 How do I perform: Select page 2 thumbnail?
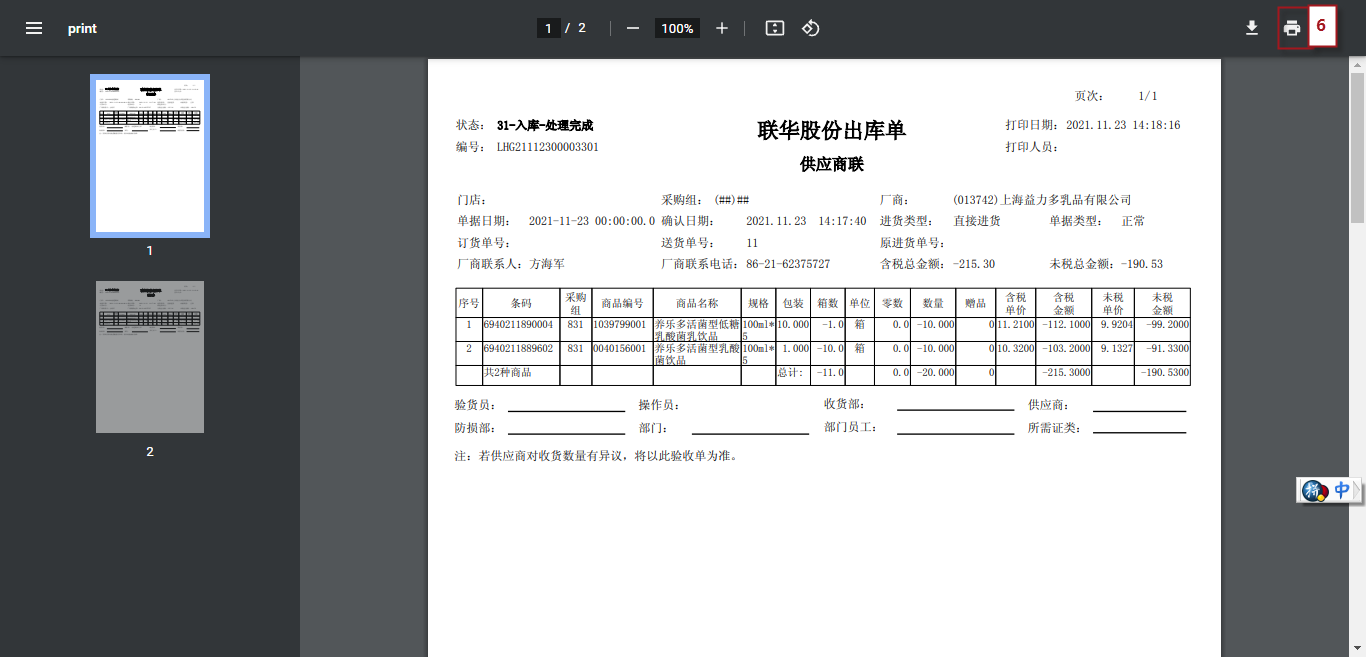click(150, 357)
